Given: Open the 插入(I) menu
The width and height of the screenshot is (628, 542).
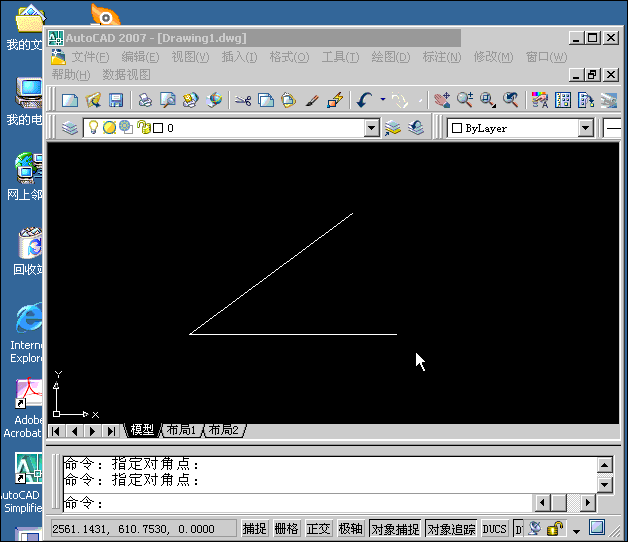Looking at the screenshot, I should pos(240,57).
